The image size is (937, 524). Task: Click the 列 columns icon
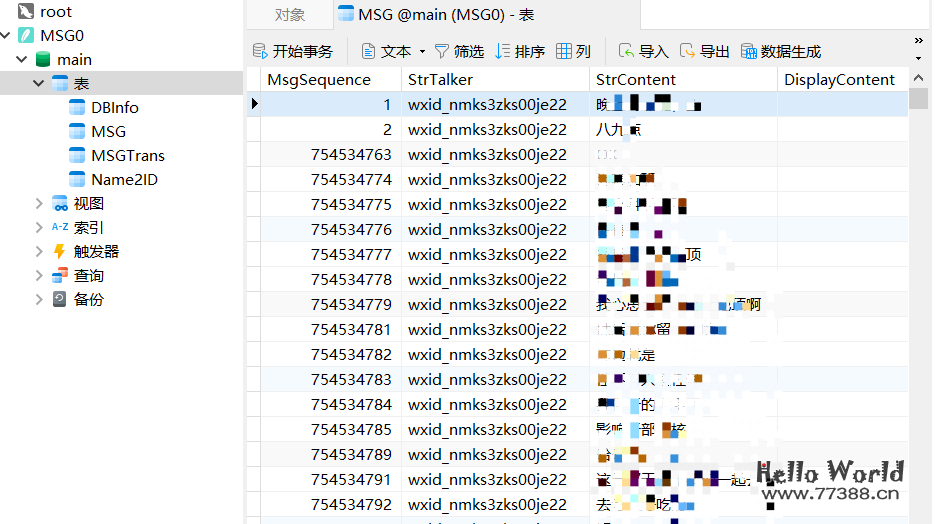click(564, 51)
